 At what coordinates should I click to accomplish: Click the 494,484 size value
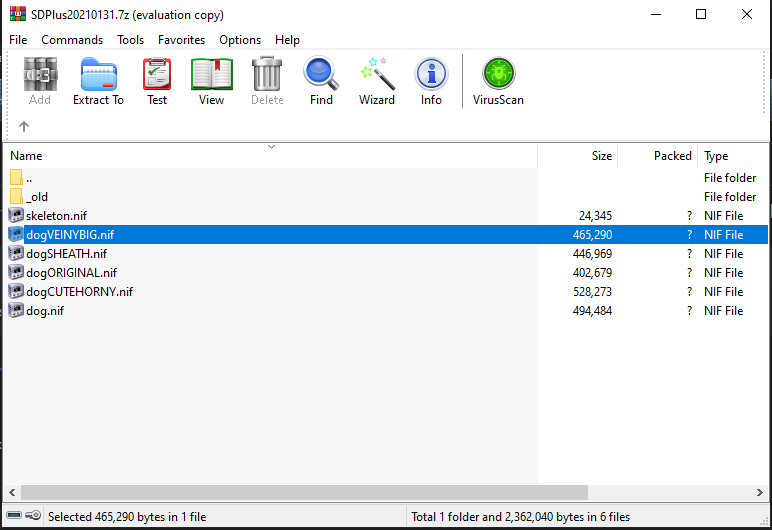pos(592,311)
